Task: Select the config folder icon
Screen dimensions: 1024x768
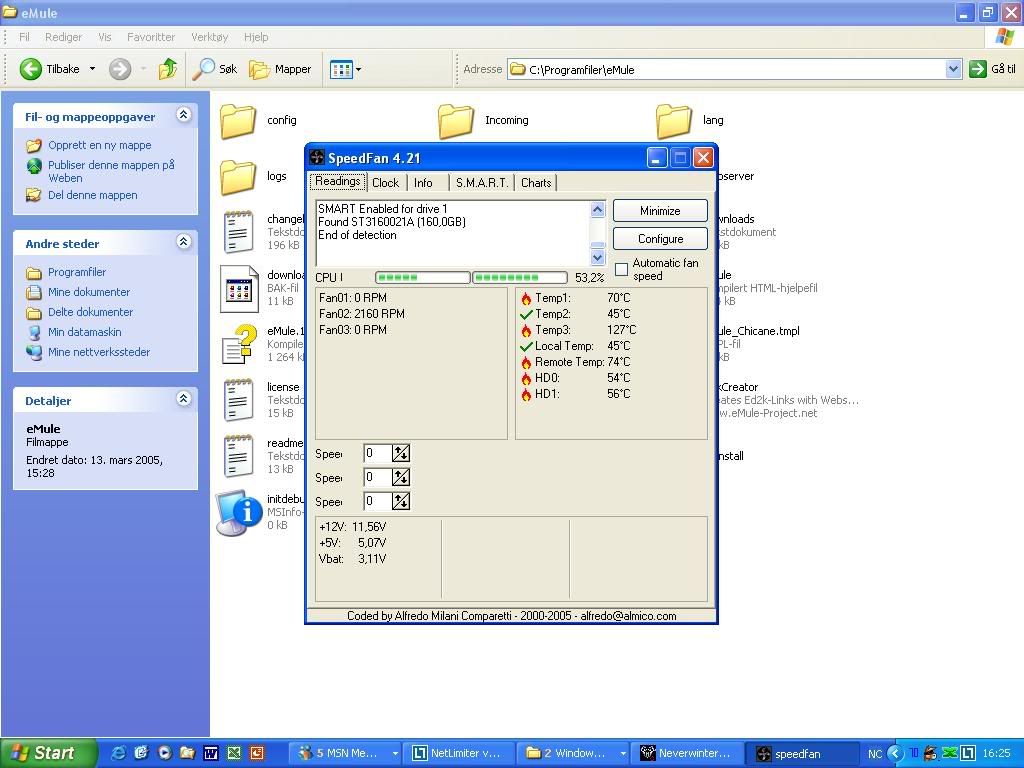Action: (238, 121)
